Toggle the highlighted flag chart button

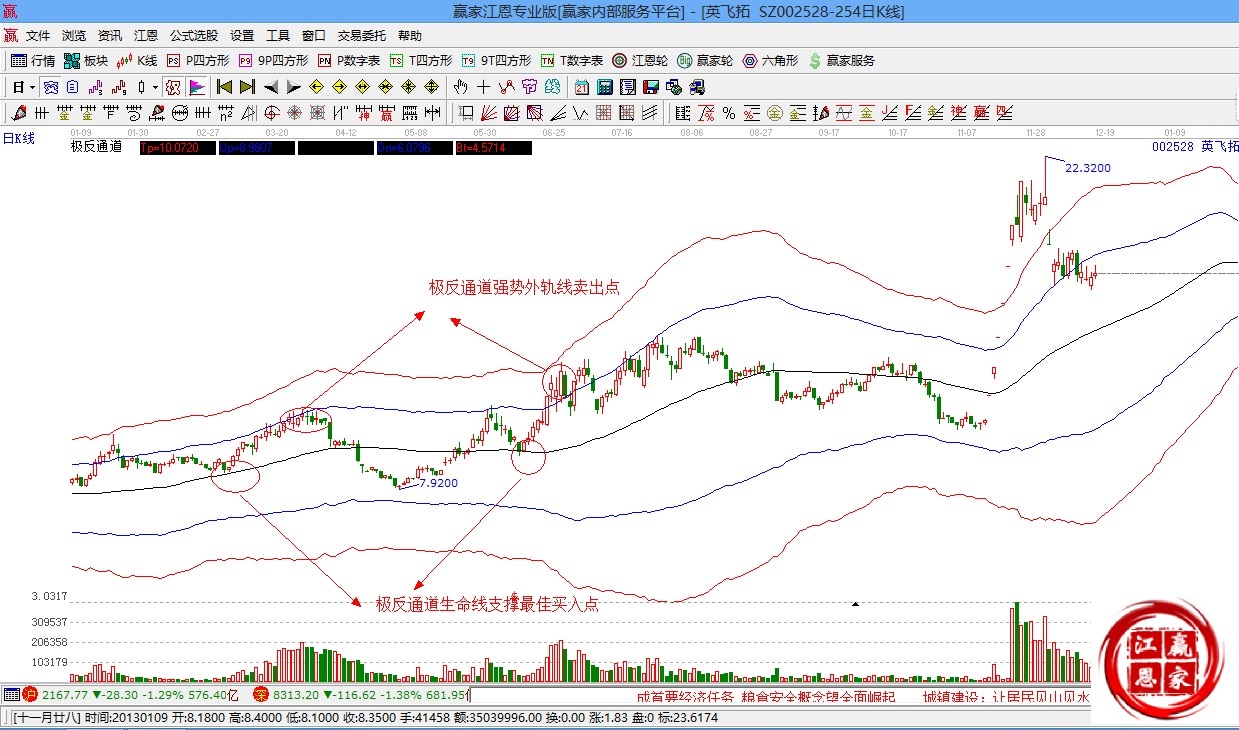coord(196,87)
